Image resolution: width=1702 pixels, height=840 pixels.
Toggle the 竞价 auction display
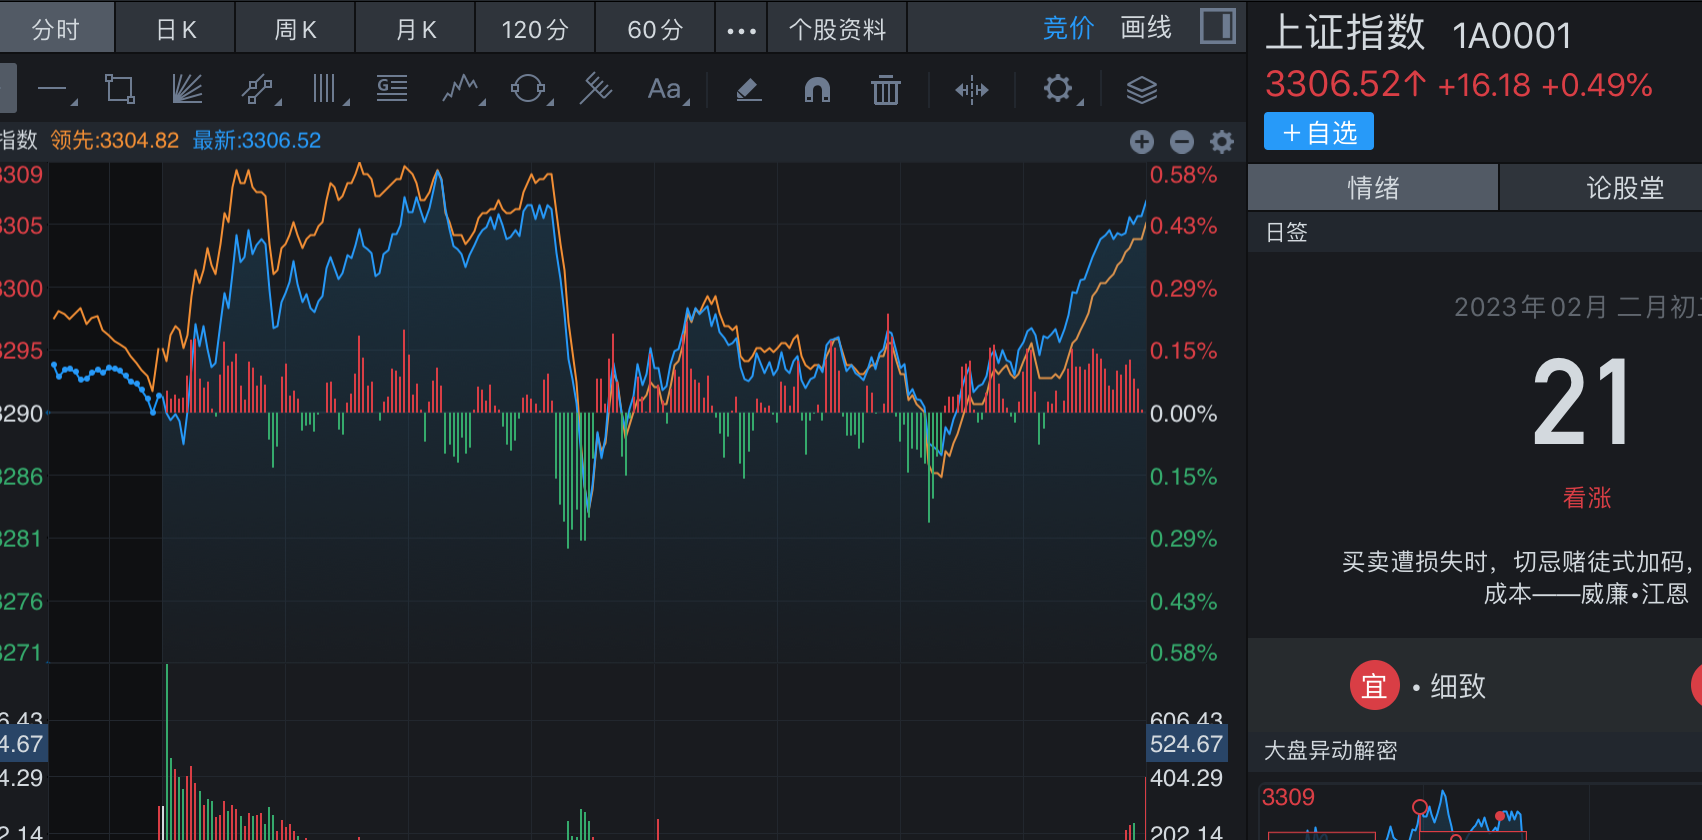pos(1068,28)
